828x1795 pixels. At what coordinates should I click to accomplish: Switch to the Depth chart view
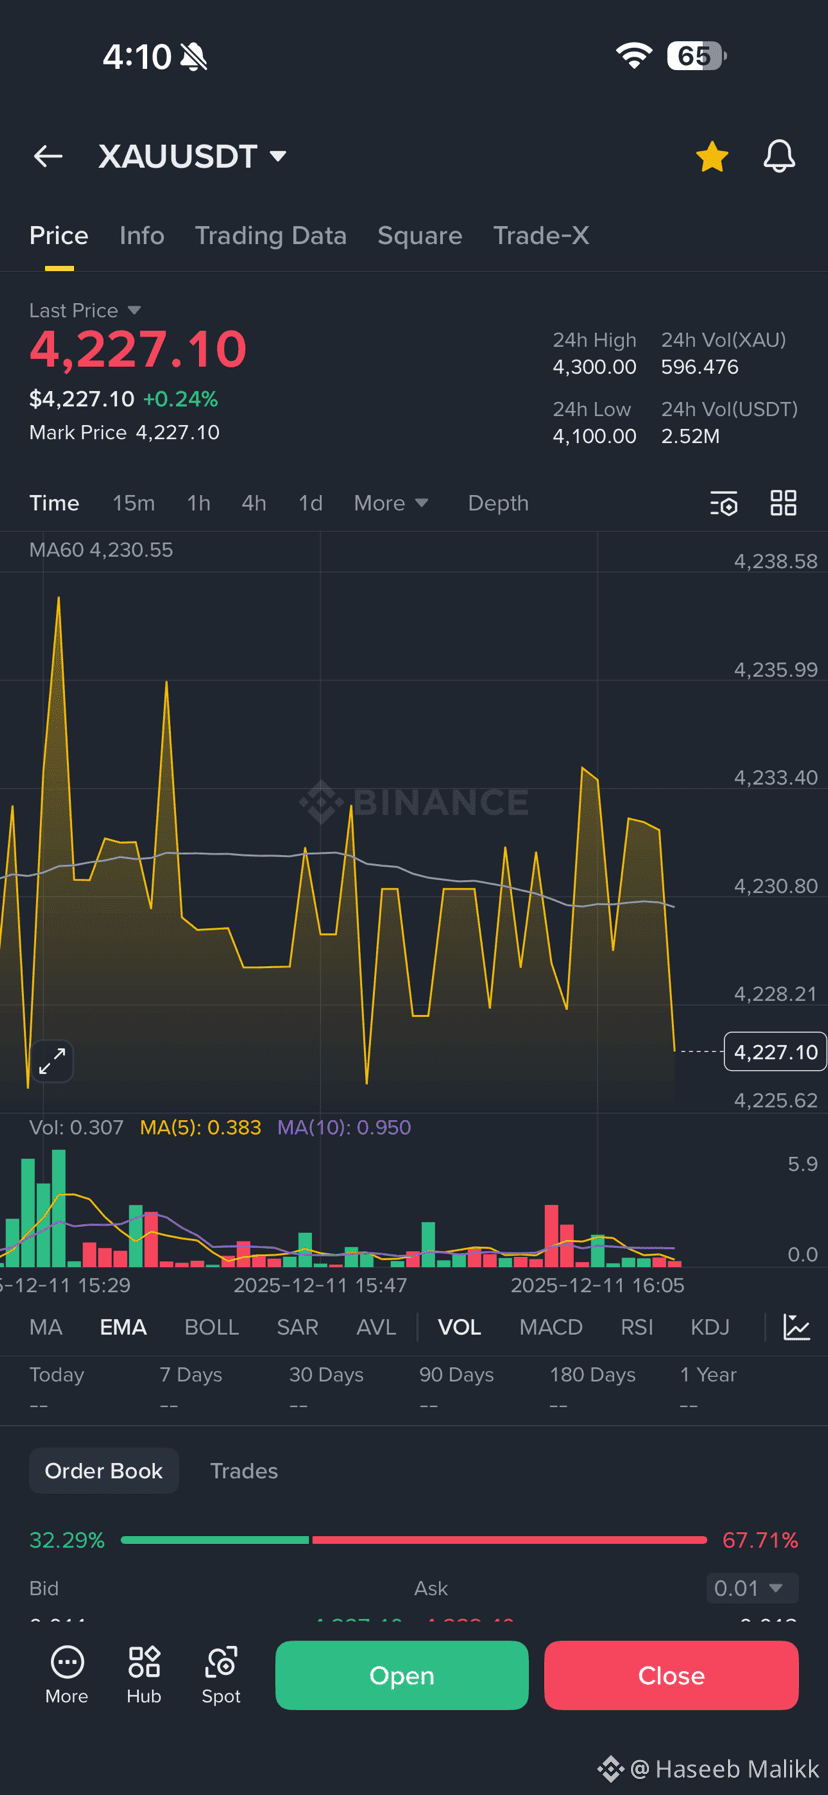pyautogui.click(x=498, y=503)
